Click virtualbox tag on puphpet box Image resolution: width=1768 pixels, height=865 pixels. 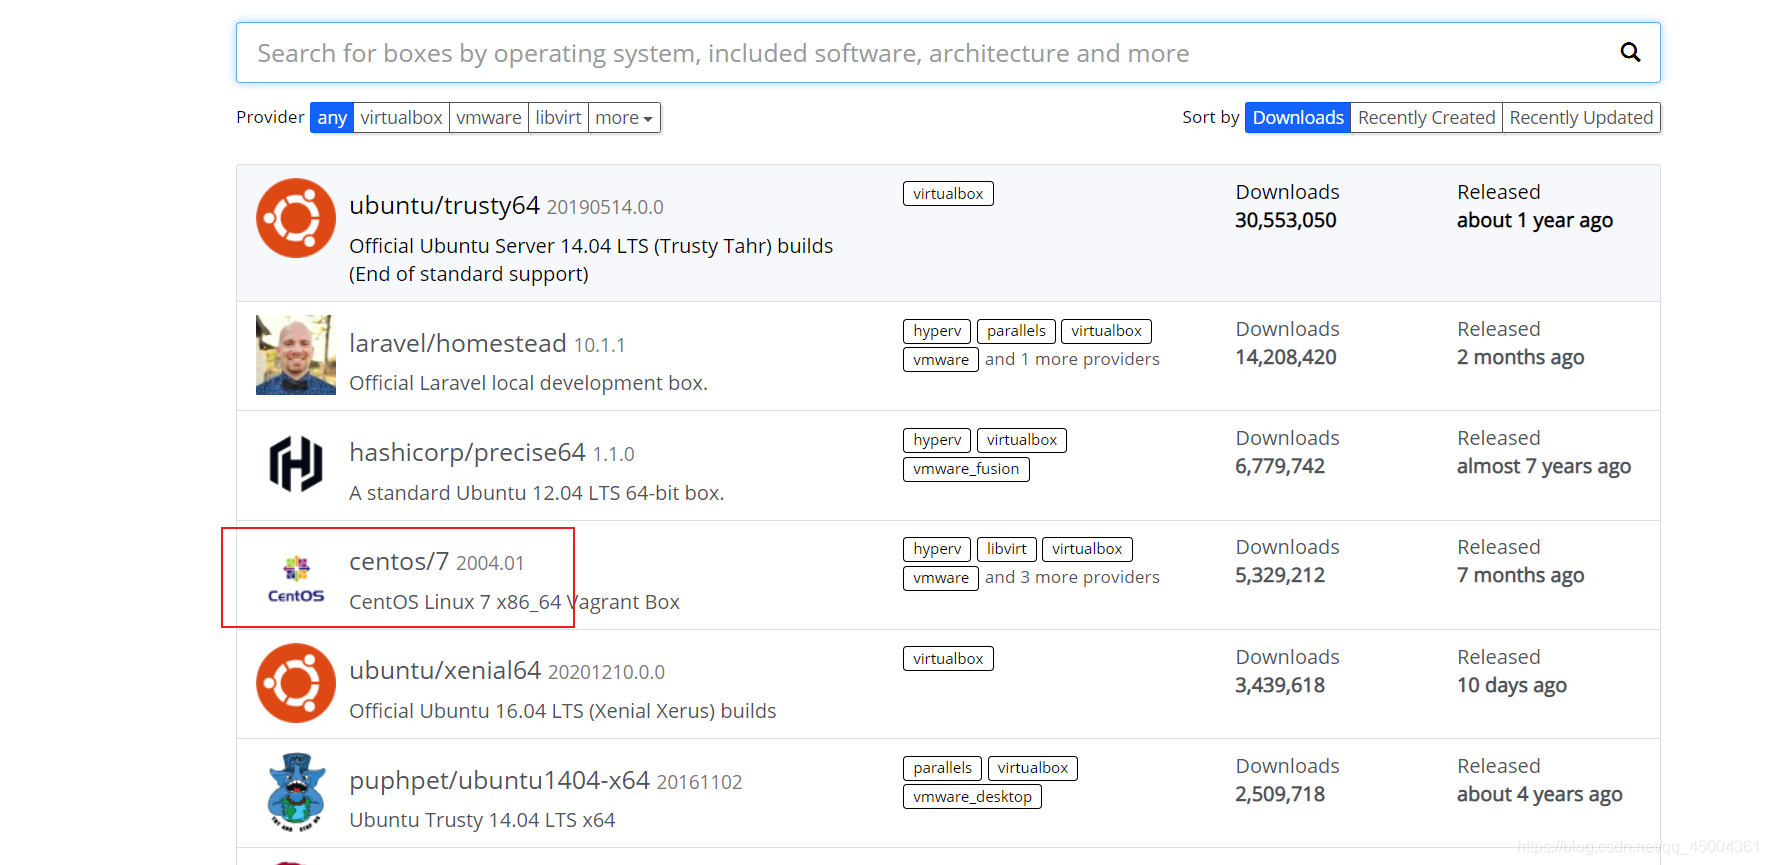[x=1033, y=768]
